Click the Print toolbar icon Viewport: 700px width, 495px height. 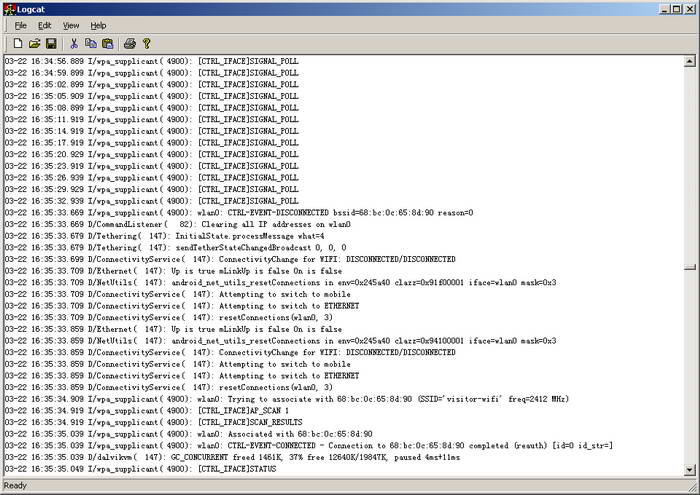(130, 43)
